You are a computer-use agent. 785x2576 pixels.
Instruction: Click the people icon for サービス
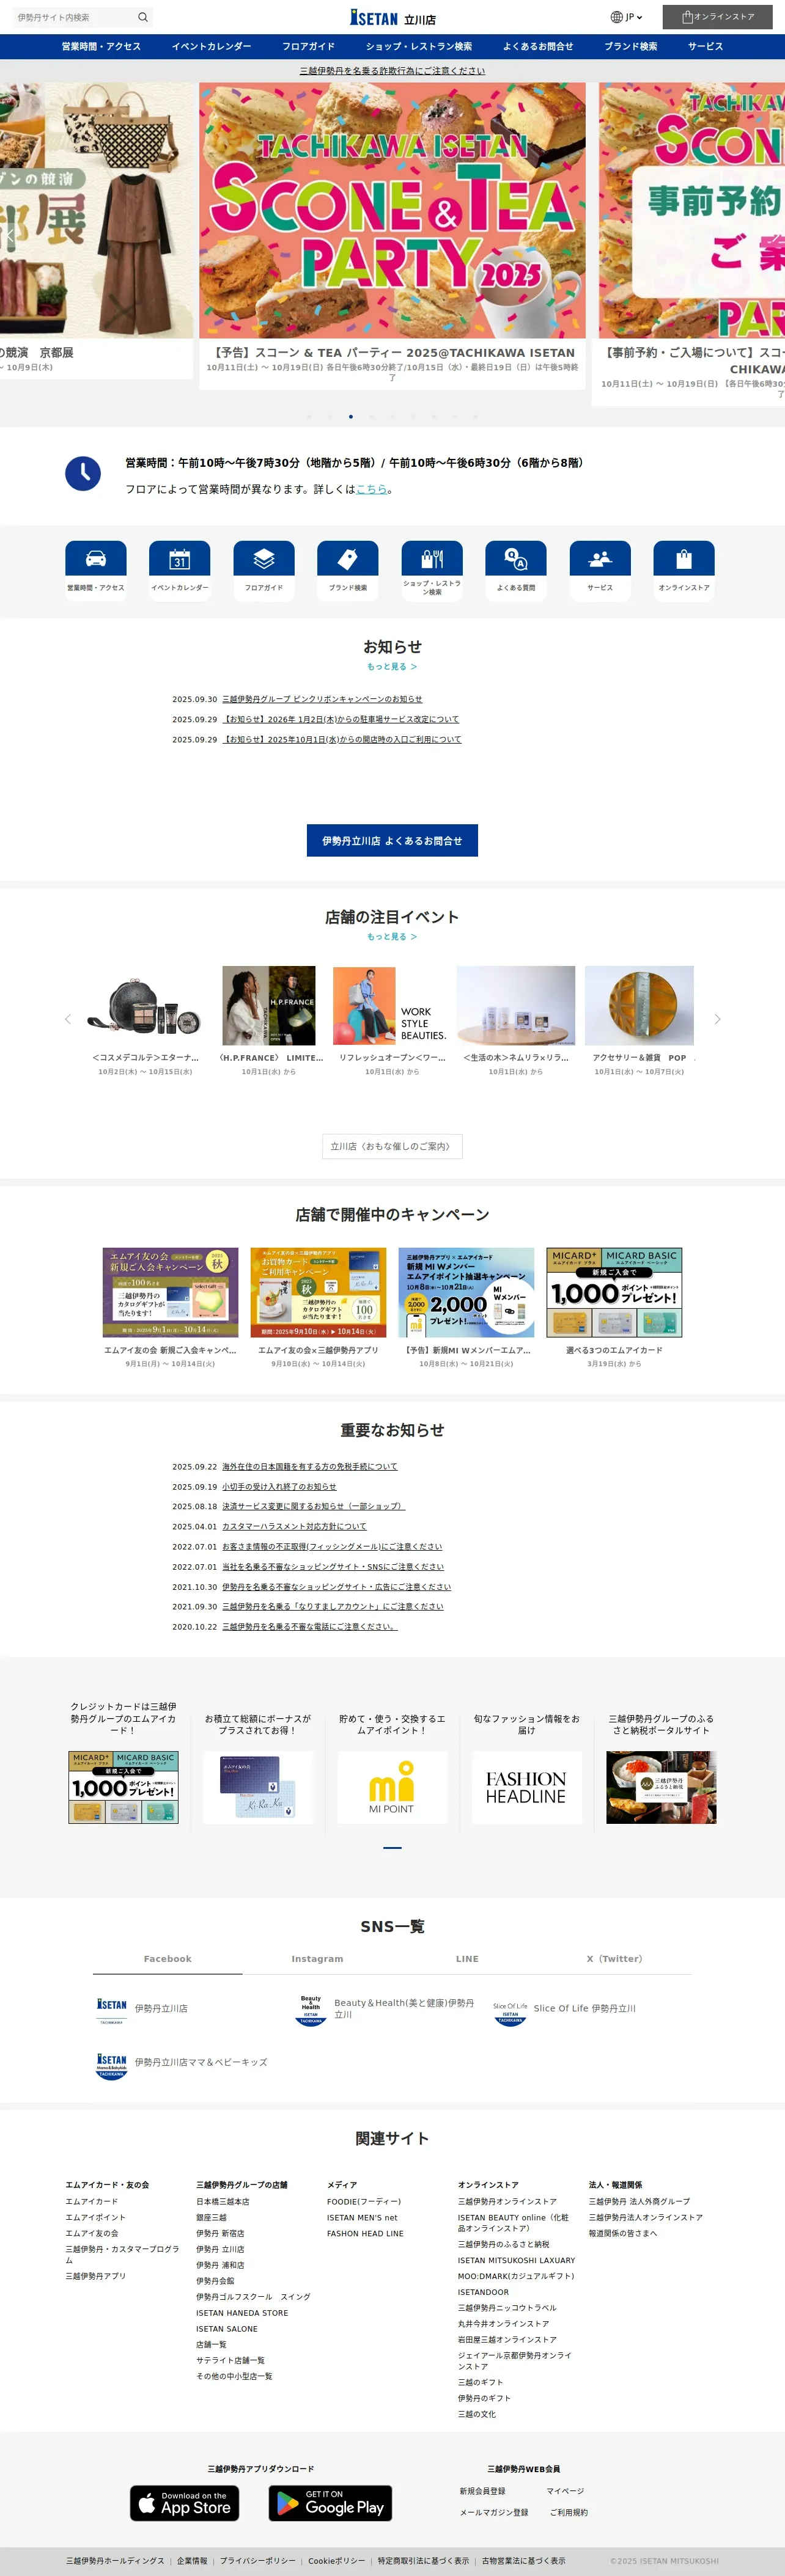600,558
